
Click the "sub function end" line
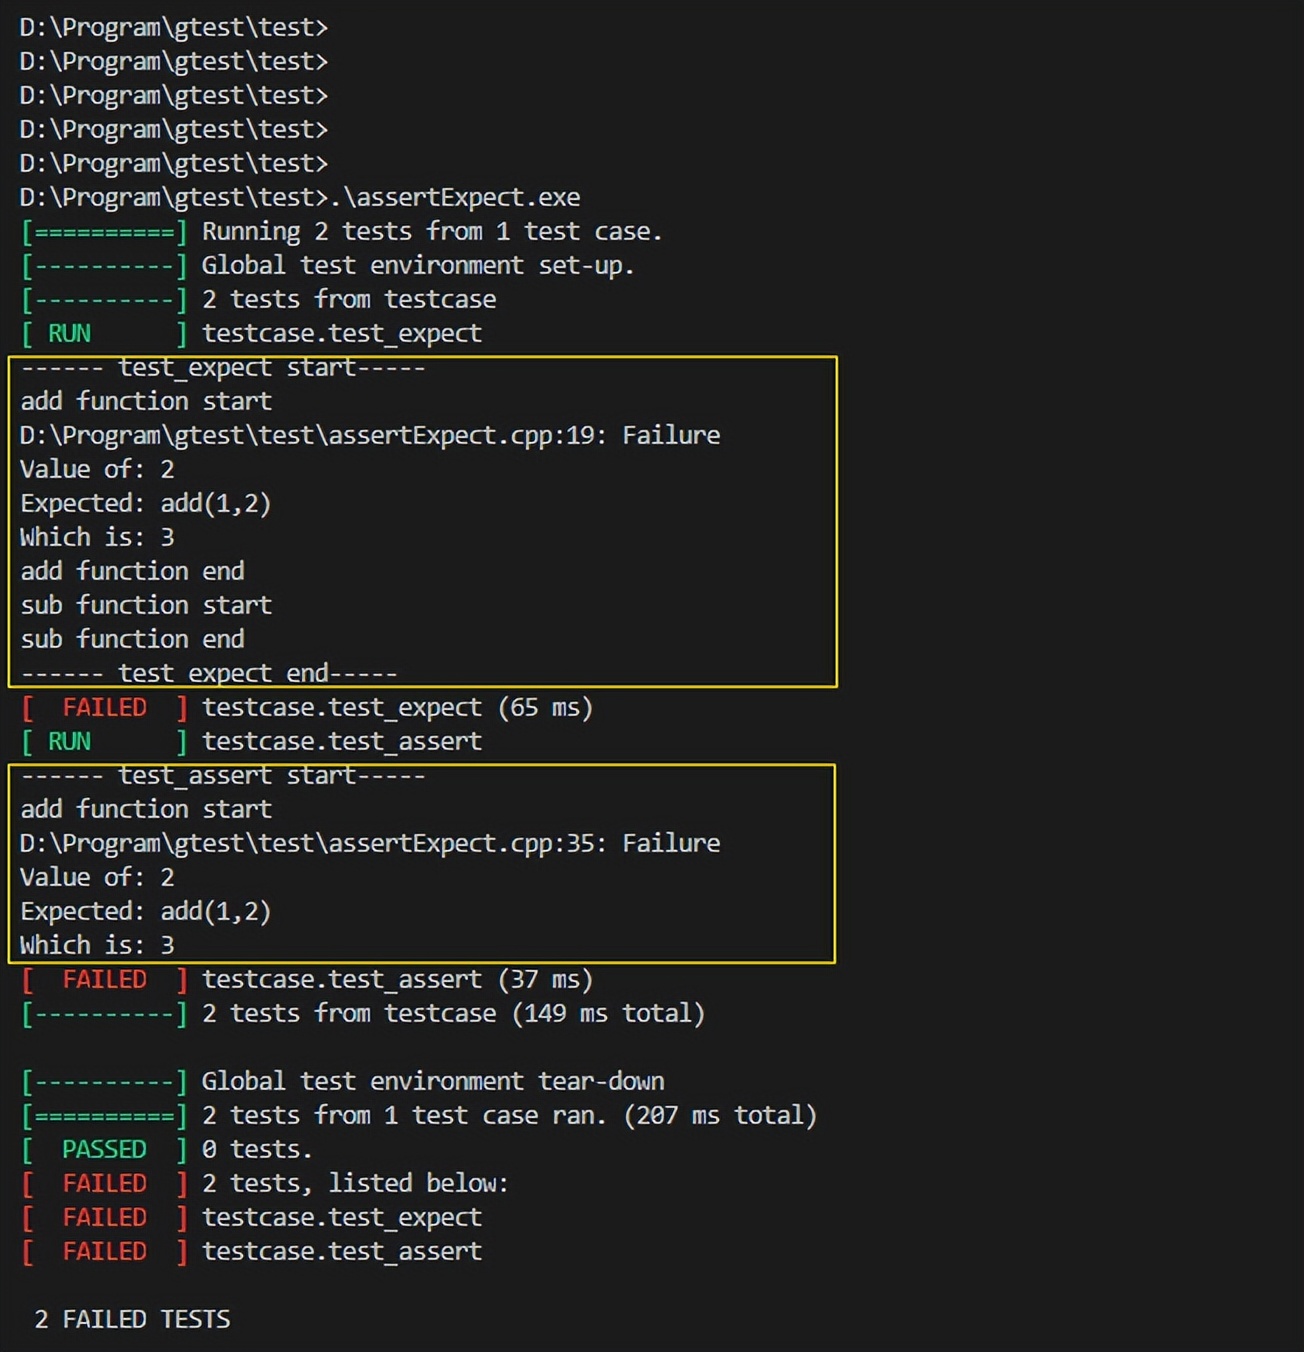click(132, 640)
